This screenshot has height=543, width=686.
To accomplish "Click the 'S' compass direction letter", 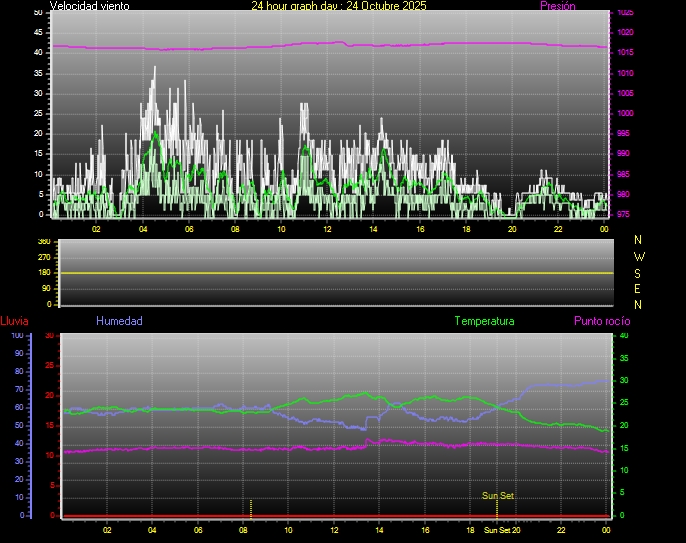I will 639,272.
